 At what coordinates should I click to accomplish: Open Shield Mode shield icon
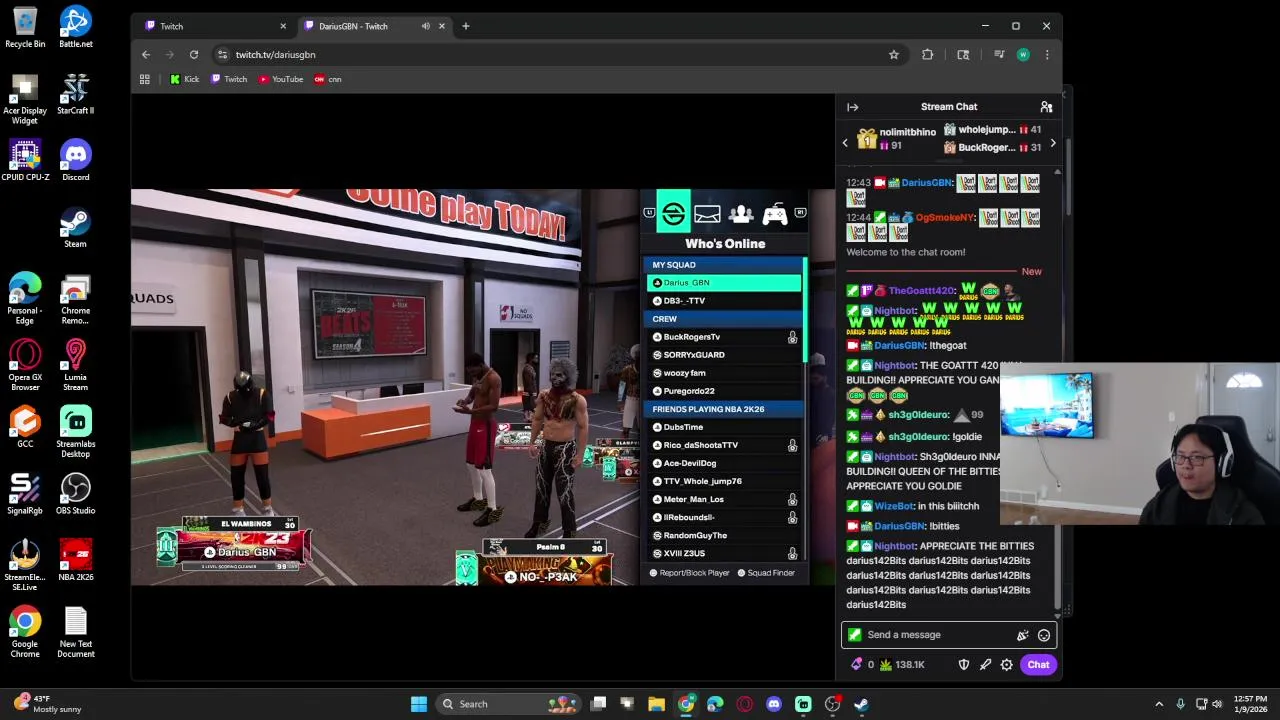pos(964,664)
